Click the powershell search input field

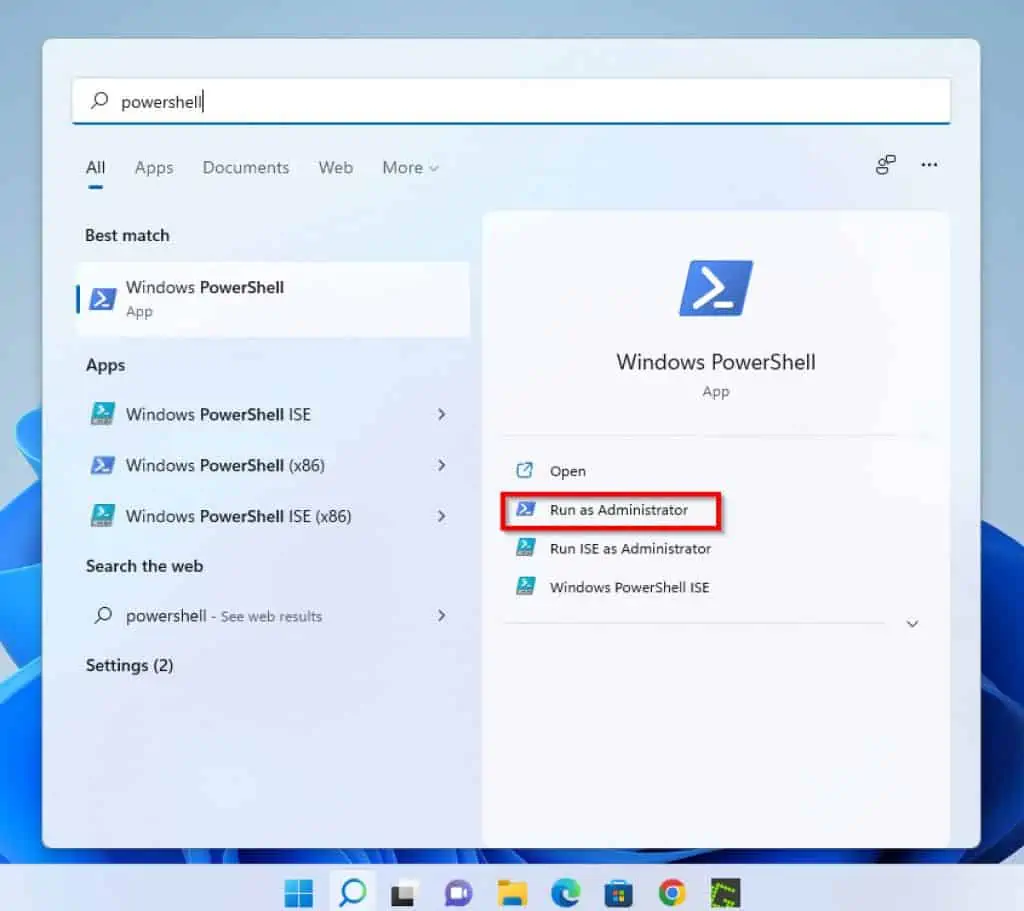pos(511,101)
